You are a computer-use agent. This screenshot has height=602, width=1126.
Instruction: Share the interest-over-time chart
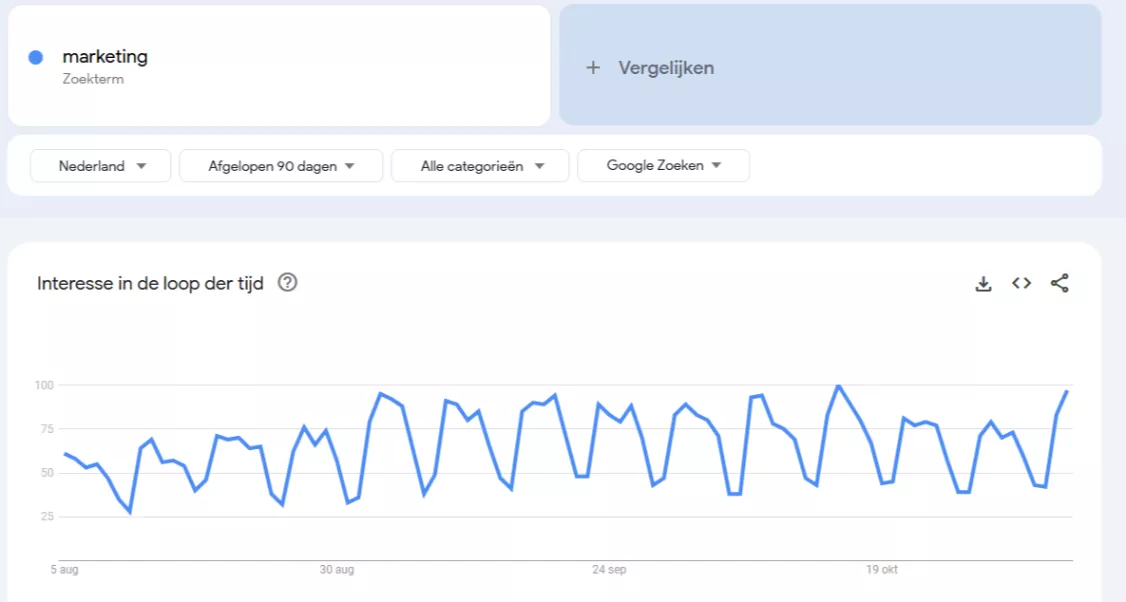click(1059, 283)
